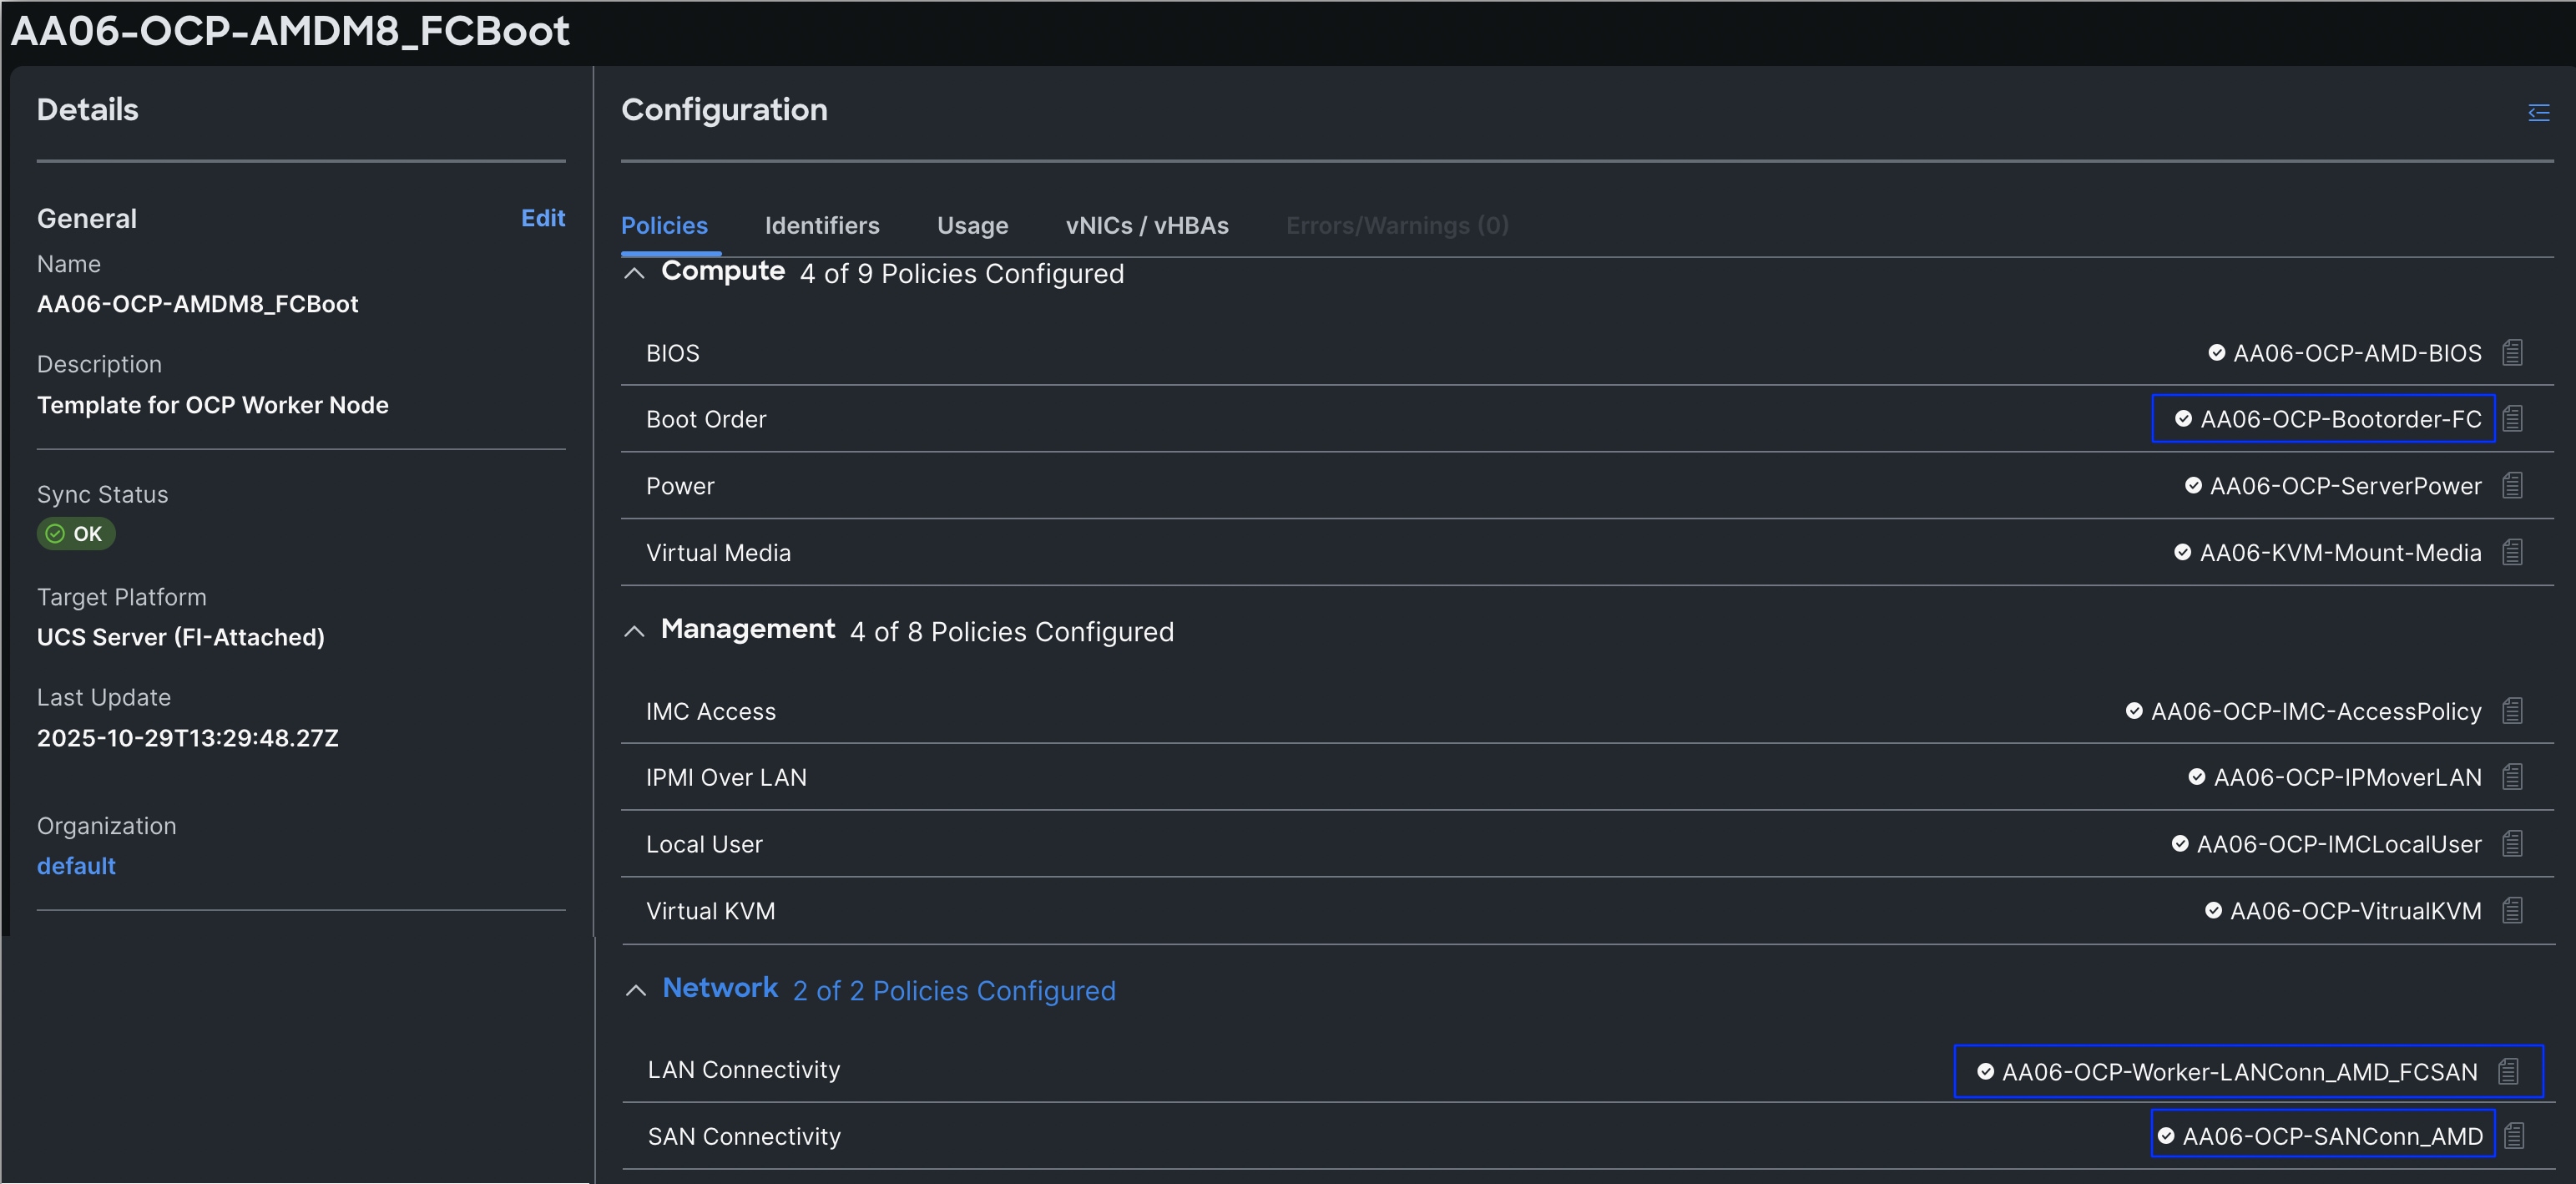Collapse the Configuration panel with the top-right icon
The height and width of the screenshot is (1184, 2576).
[2538, 112]
